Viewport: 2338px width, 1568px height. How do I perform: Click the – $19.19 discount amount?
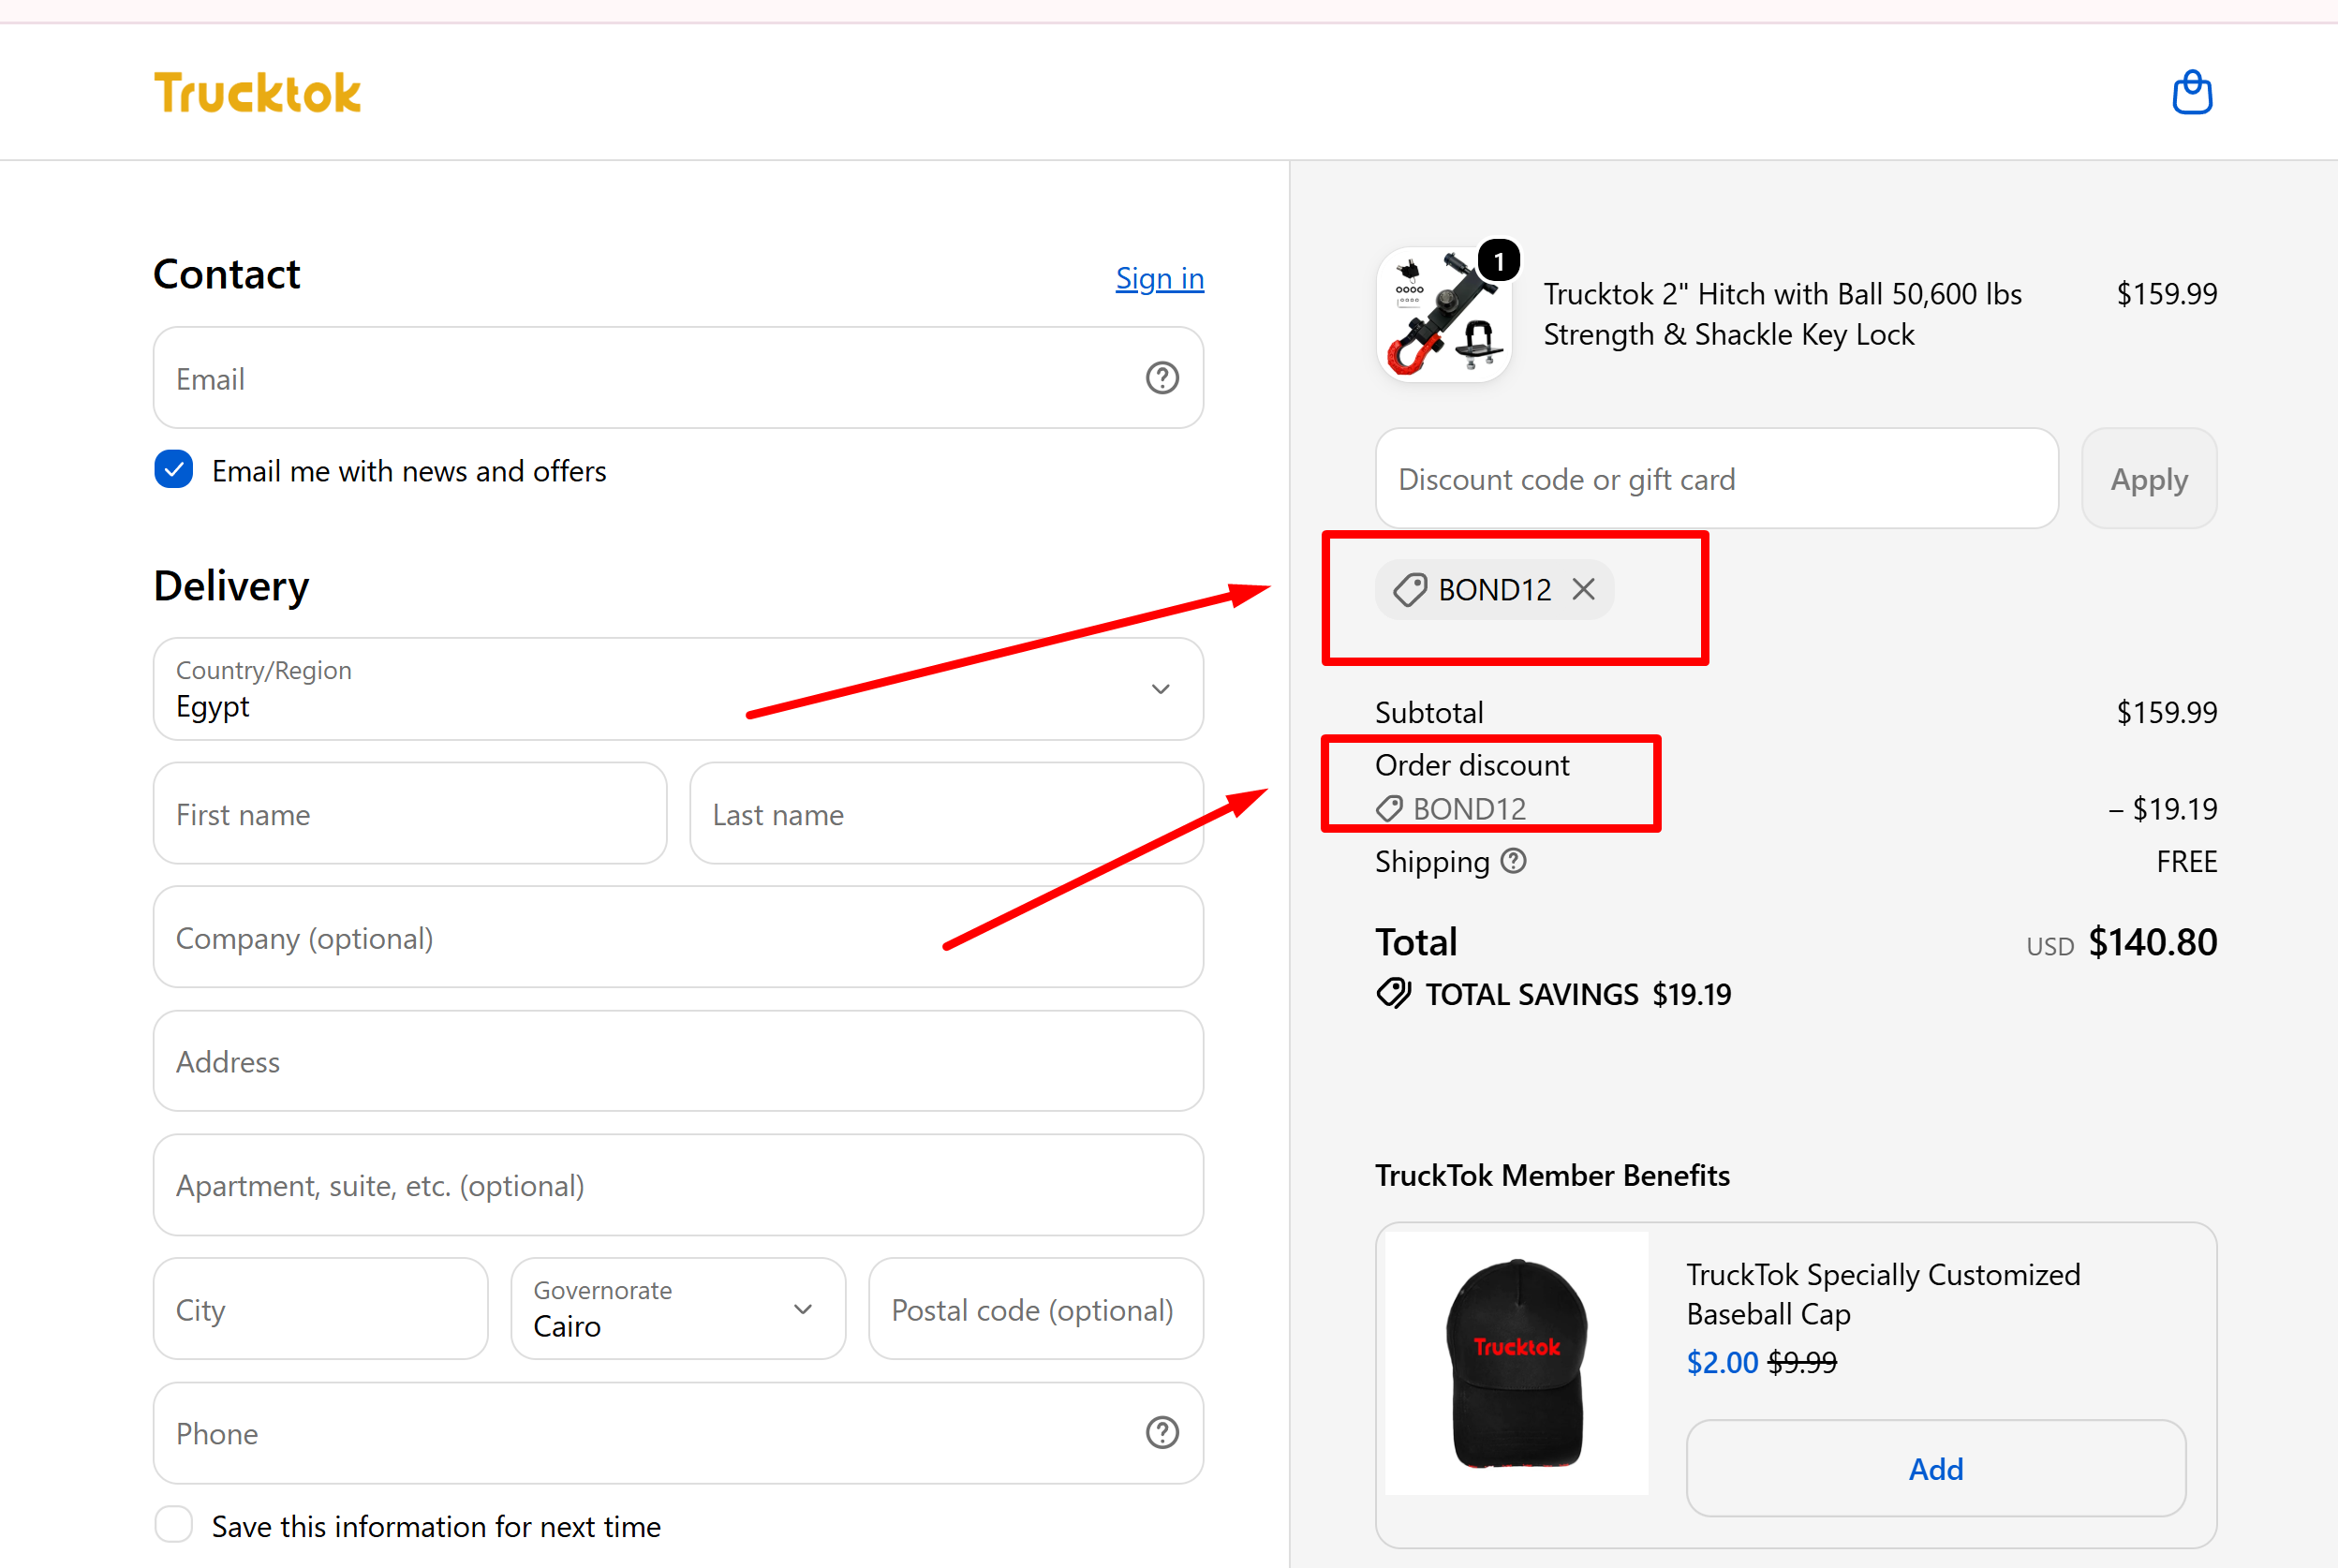[2163, 808]
